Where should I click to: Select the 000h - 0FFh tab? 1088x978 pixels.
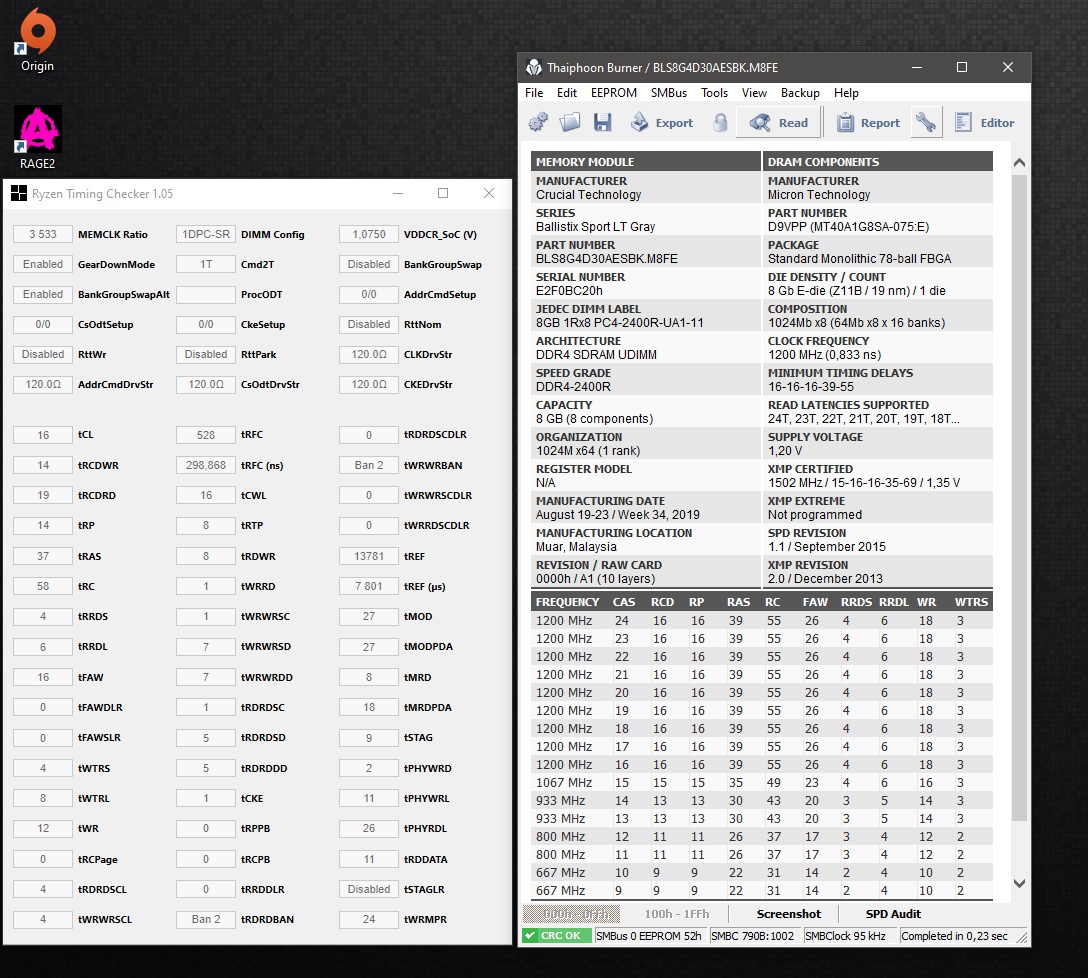point(570,914)
